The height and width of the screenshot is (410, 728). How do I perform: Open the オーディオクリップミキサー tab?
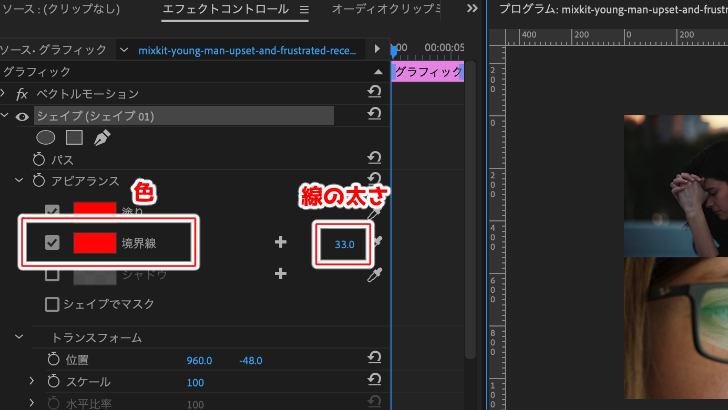386,9
